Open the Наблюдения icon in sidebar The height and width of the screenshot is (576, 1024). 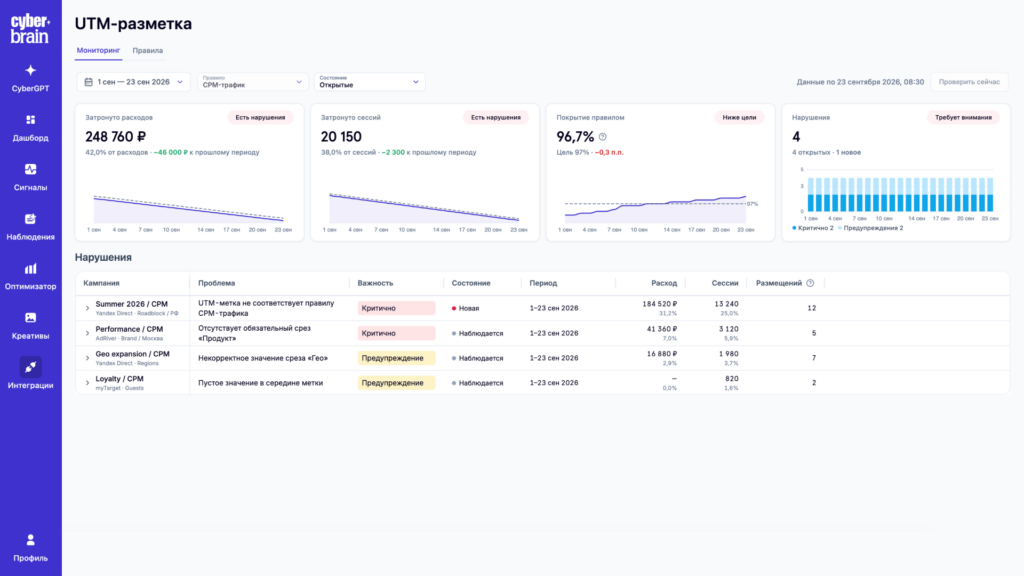(x=31, y=219)
